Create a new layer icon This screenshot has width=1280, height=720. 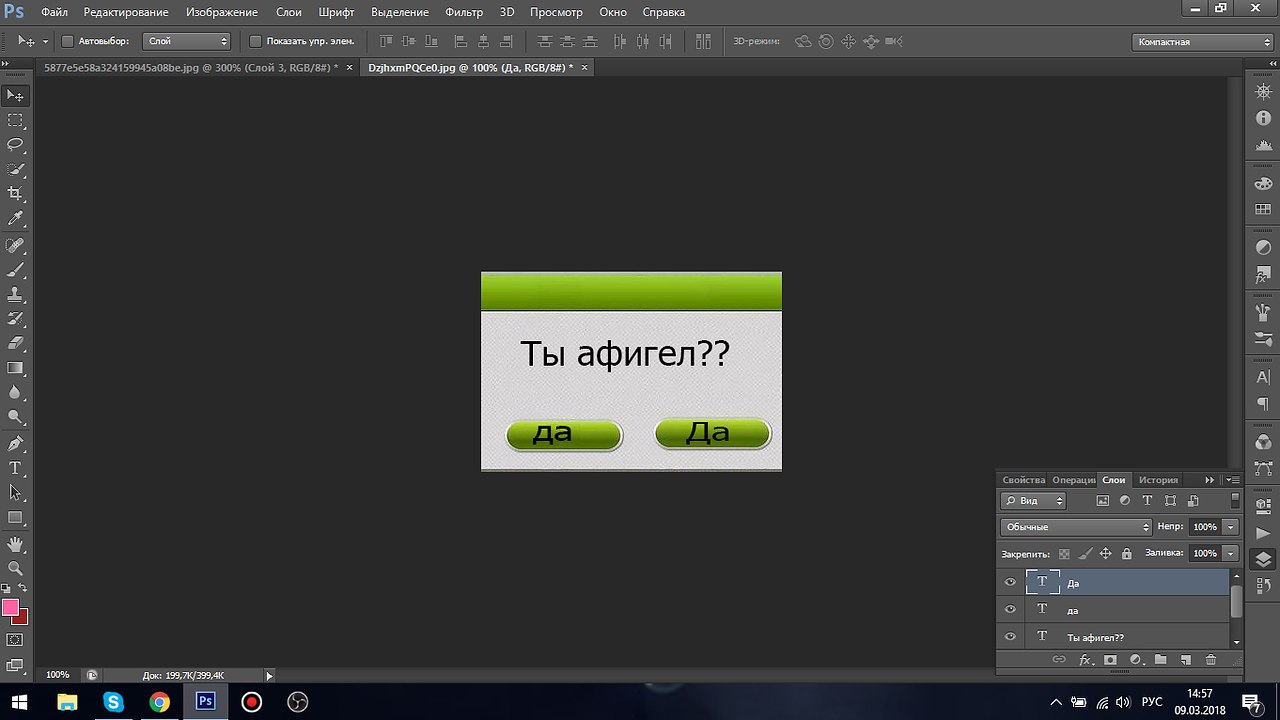1186,660
